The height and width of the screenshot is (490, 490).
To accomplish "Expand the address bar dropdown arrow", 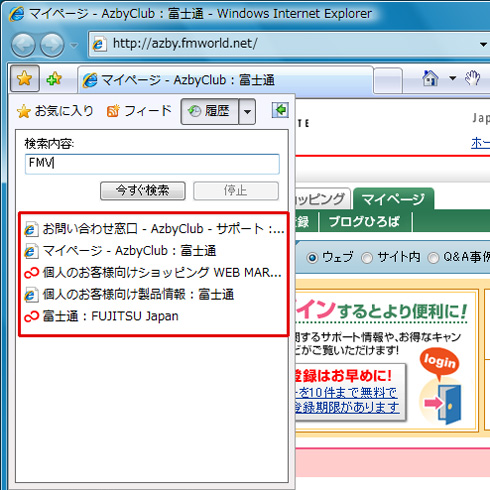I will 483,44.
